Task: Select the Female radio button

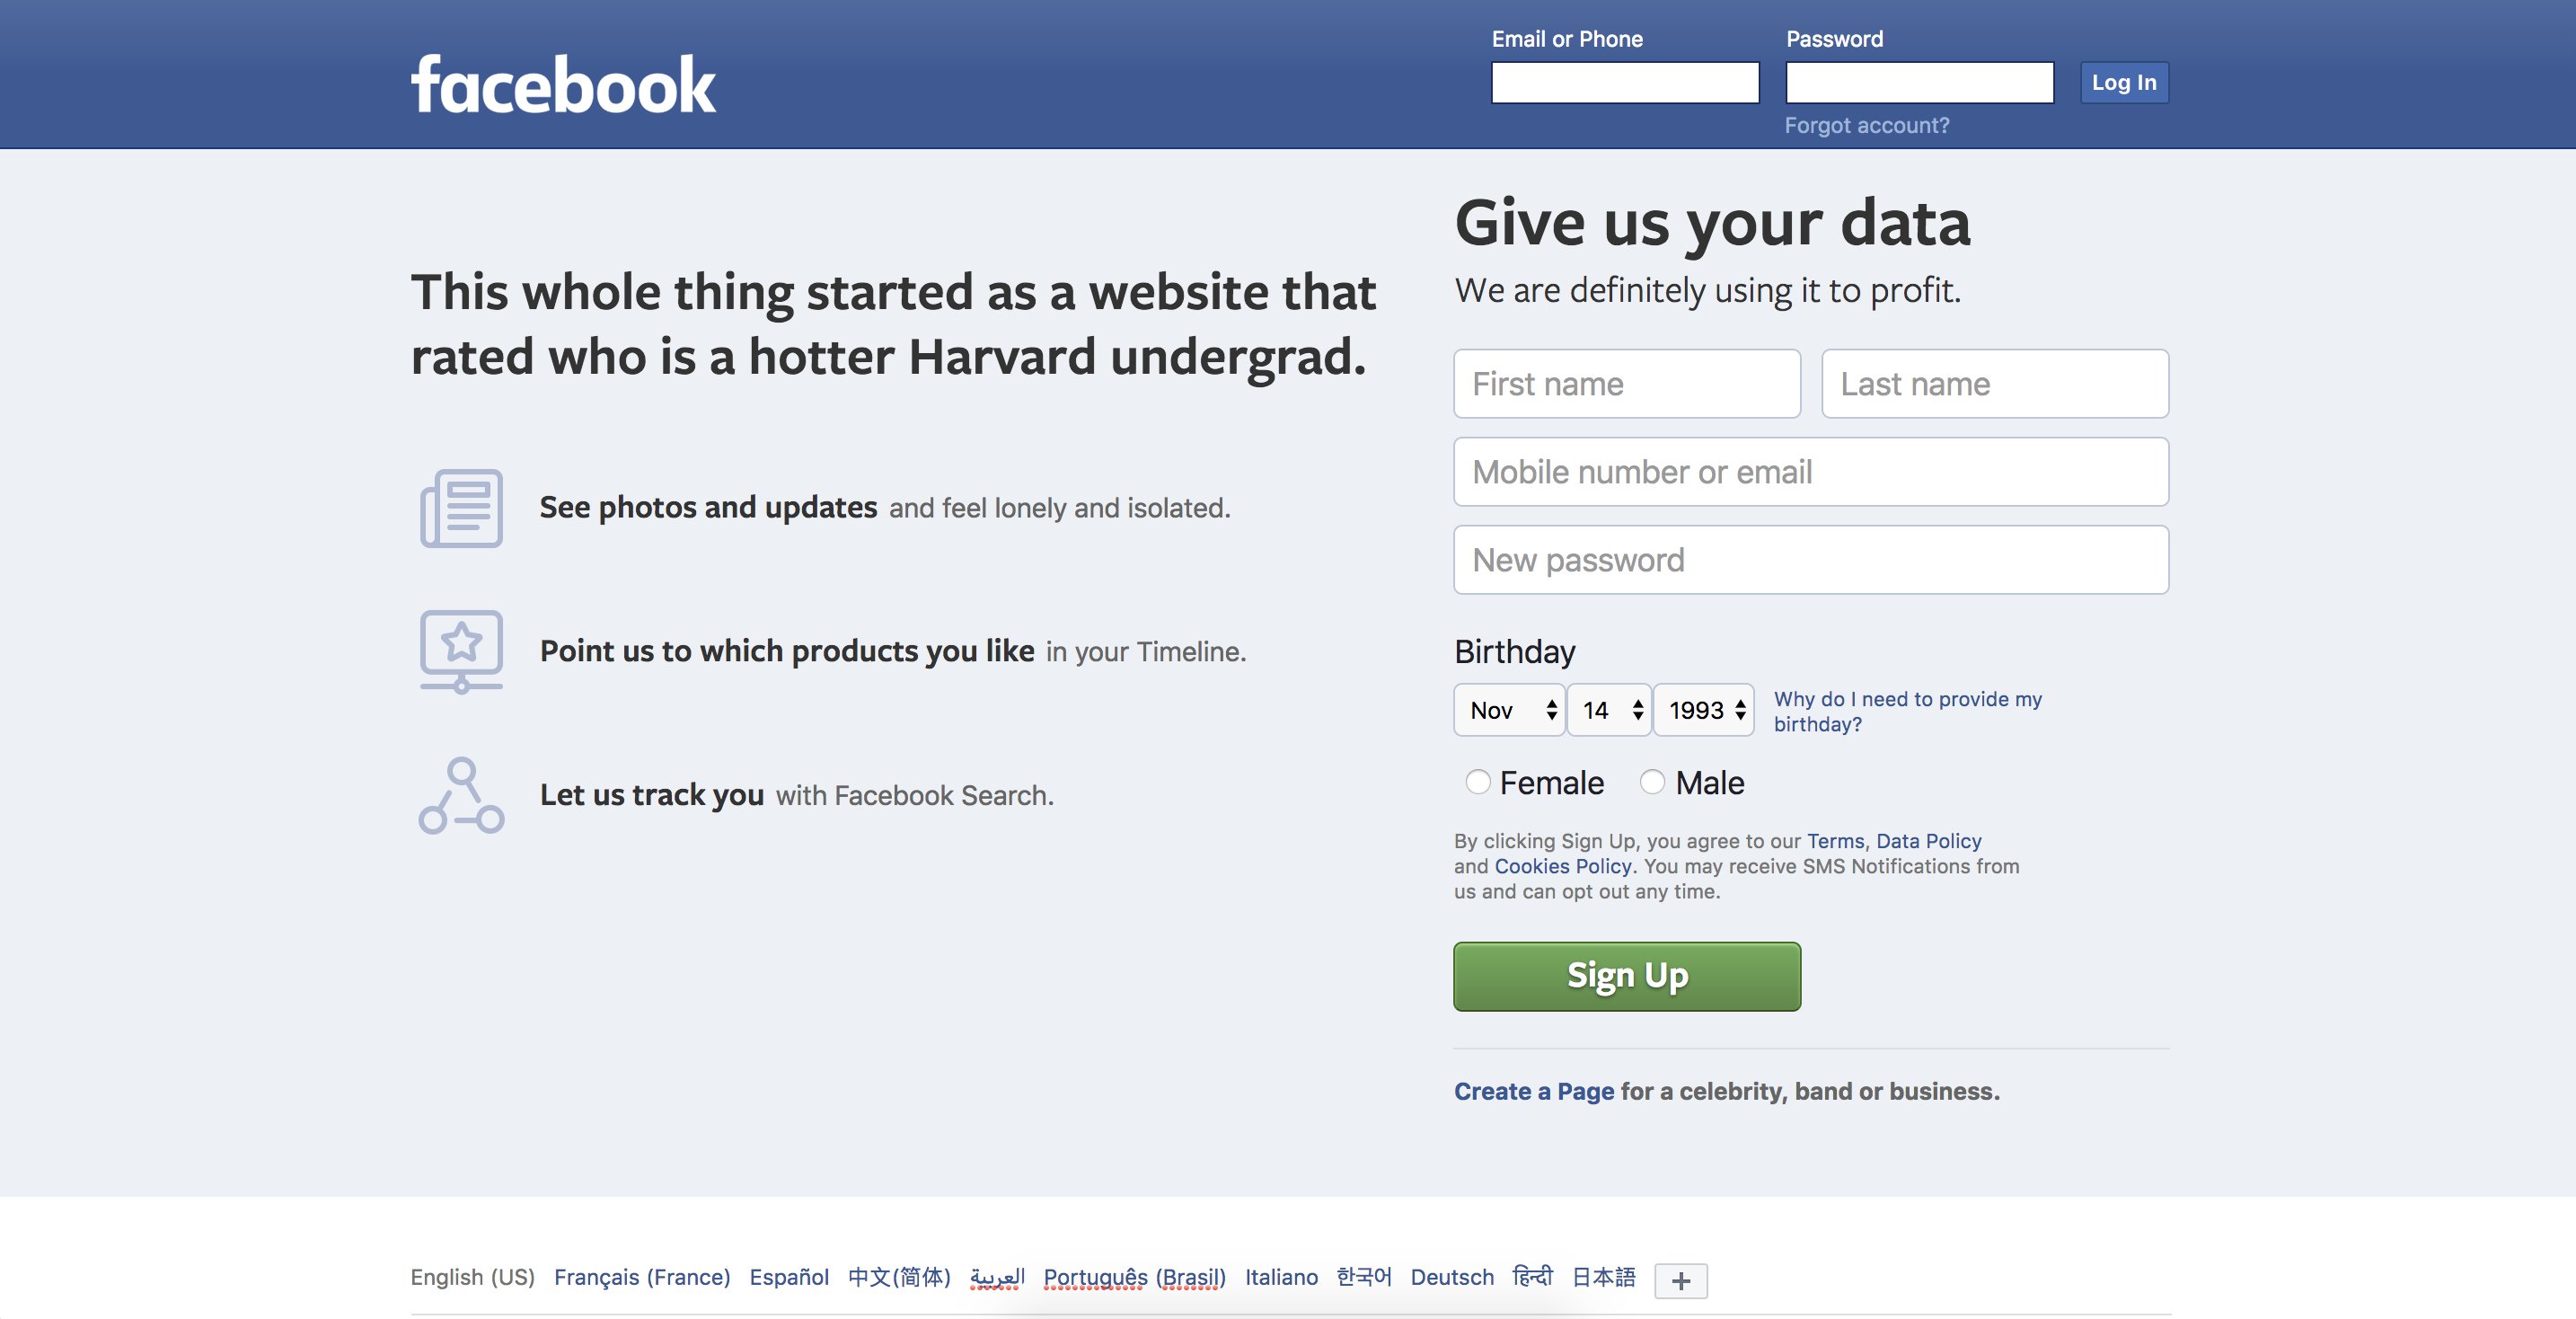Action: point(1477,782)
